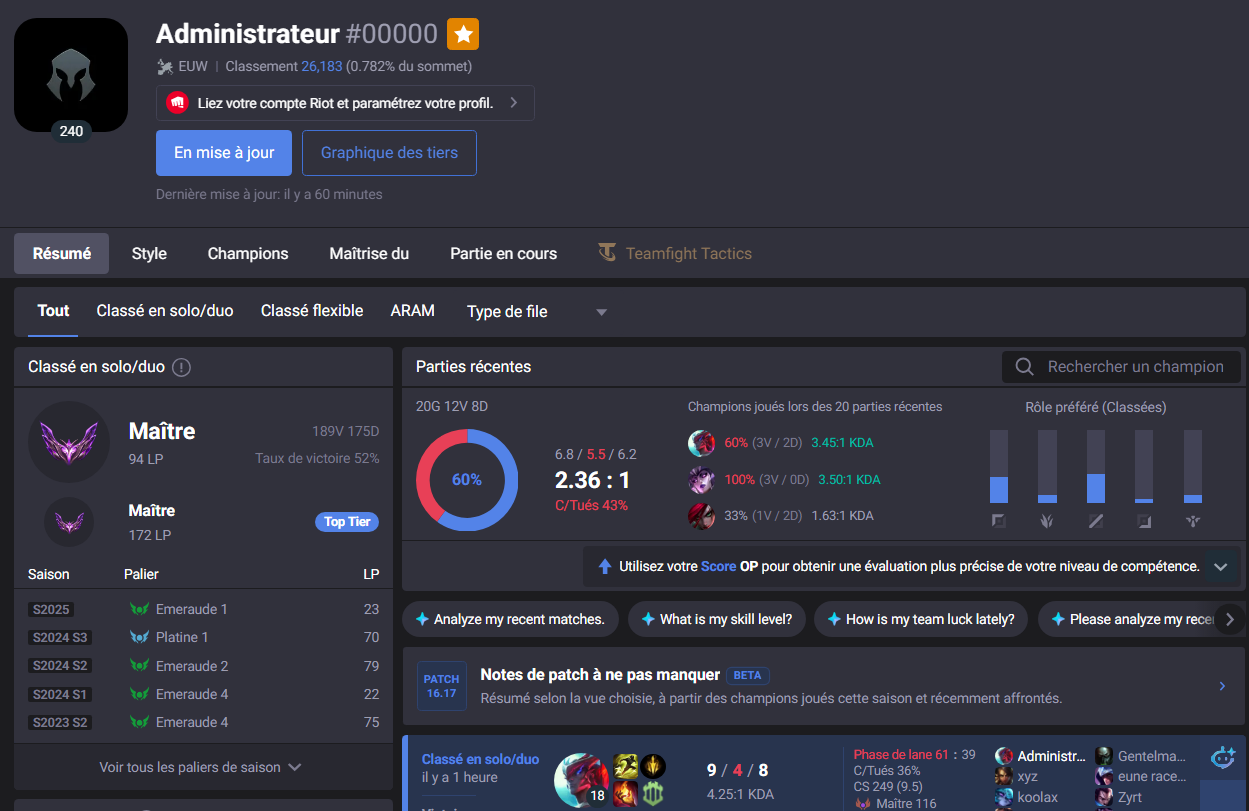Click the Top Tier badge

(347, 522)
